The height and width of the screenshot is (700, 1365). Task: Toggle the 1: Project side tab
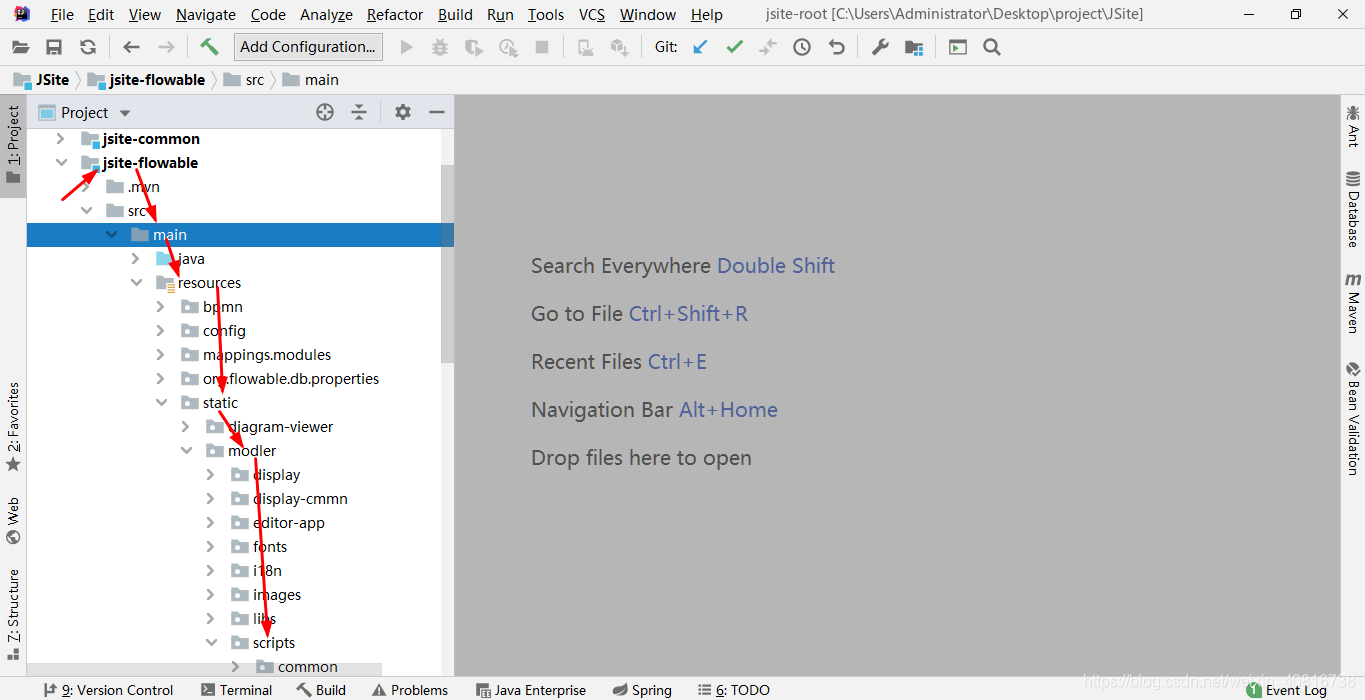13,146
